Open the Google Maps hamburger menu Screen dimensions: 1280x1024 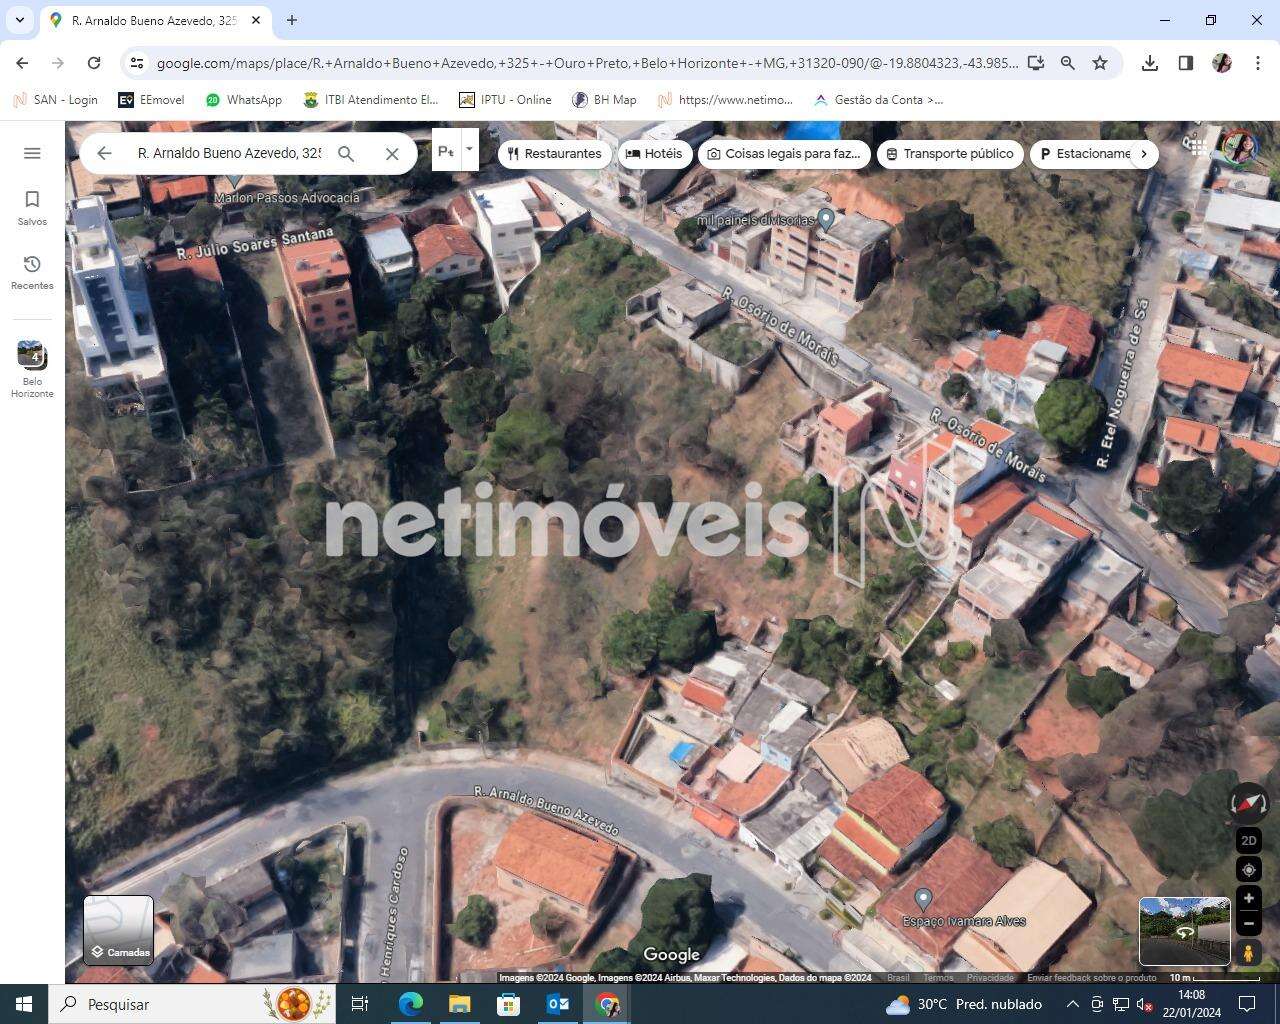[32, 153]
